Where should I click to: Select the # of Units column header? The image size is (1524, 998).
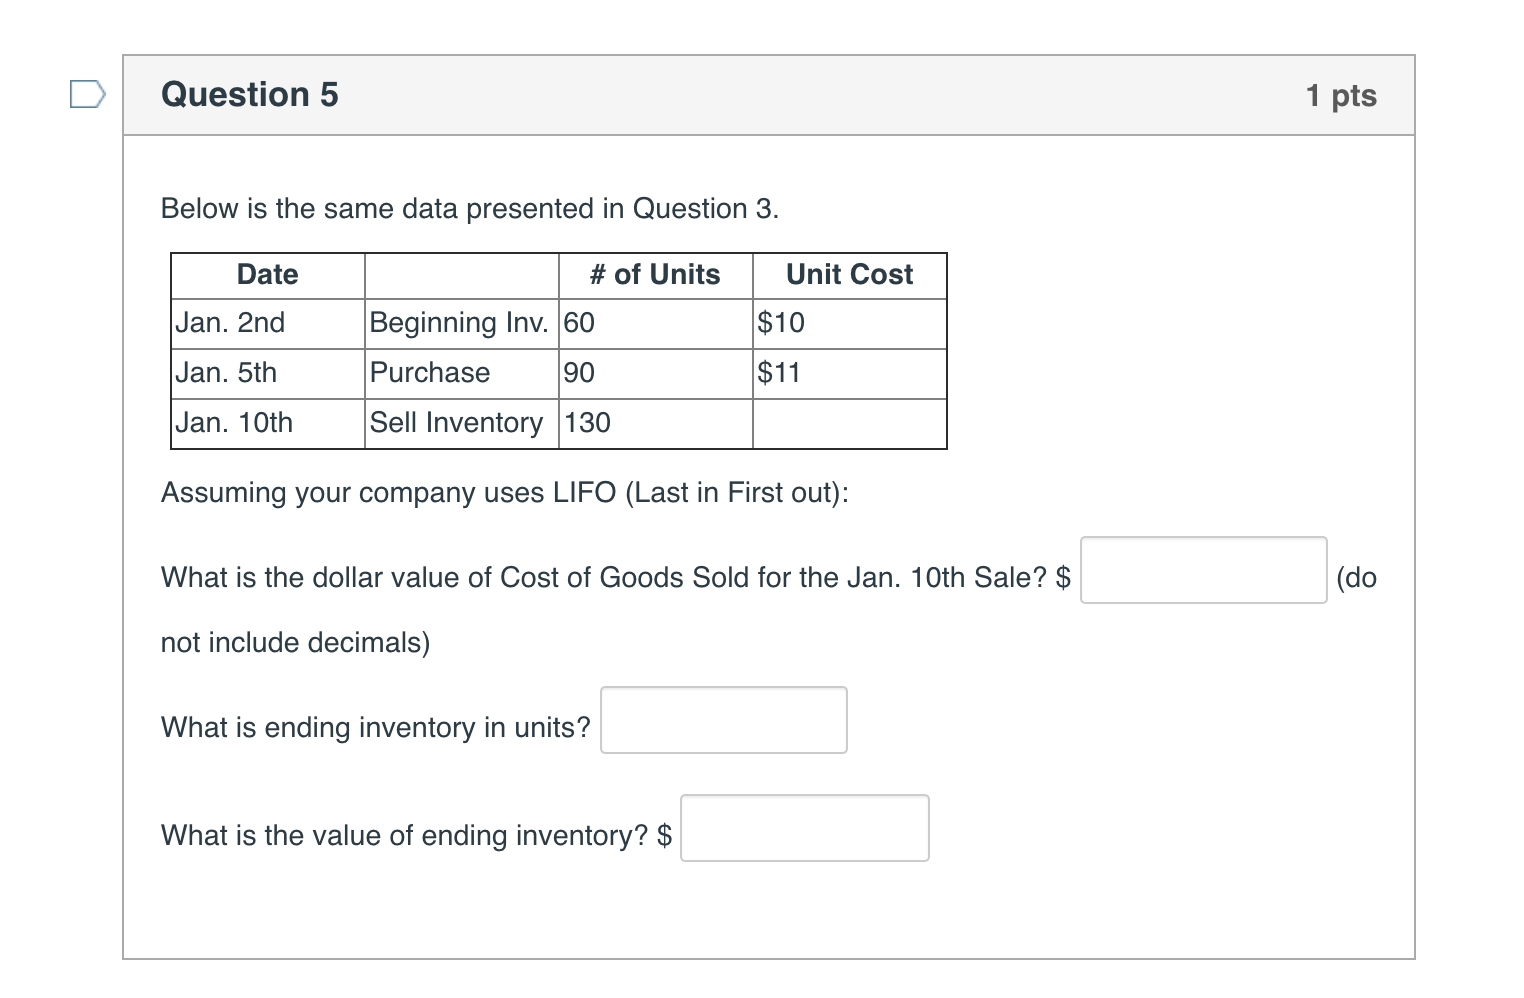pyautogui.click(x=655, y=274)
